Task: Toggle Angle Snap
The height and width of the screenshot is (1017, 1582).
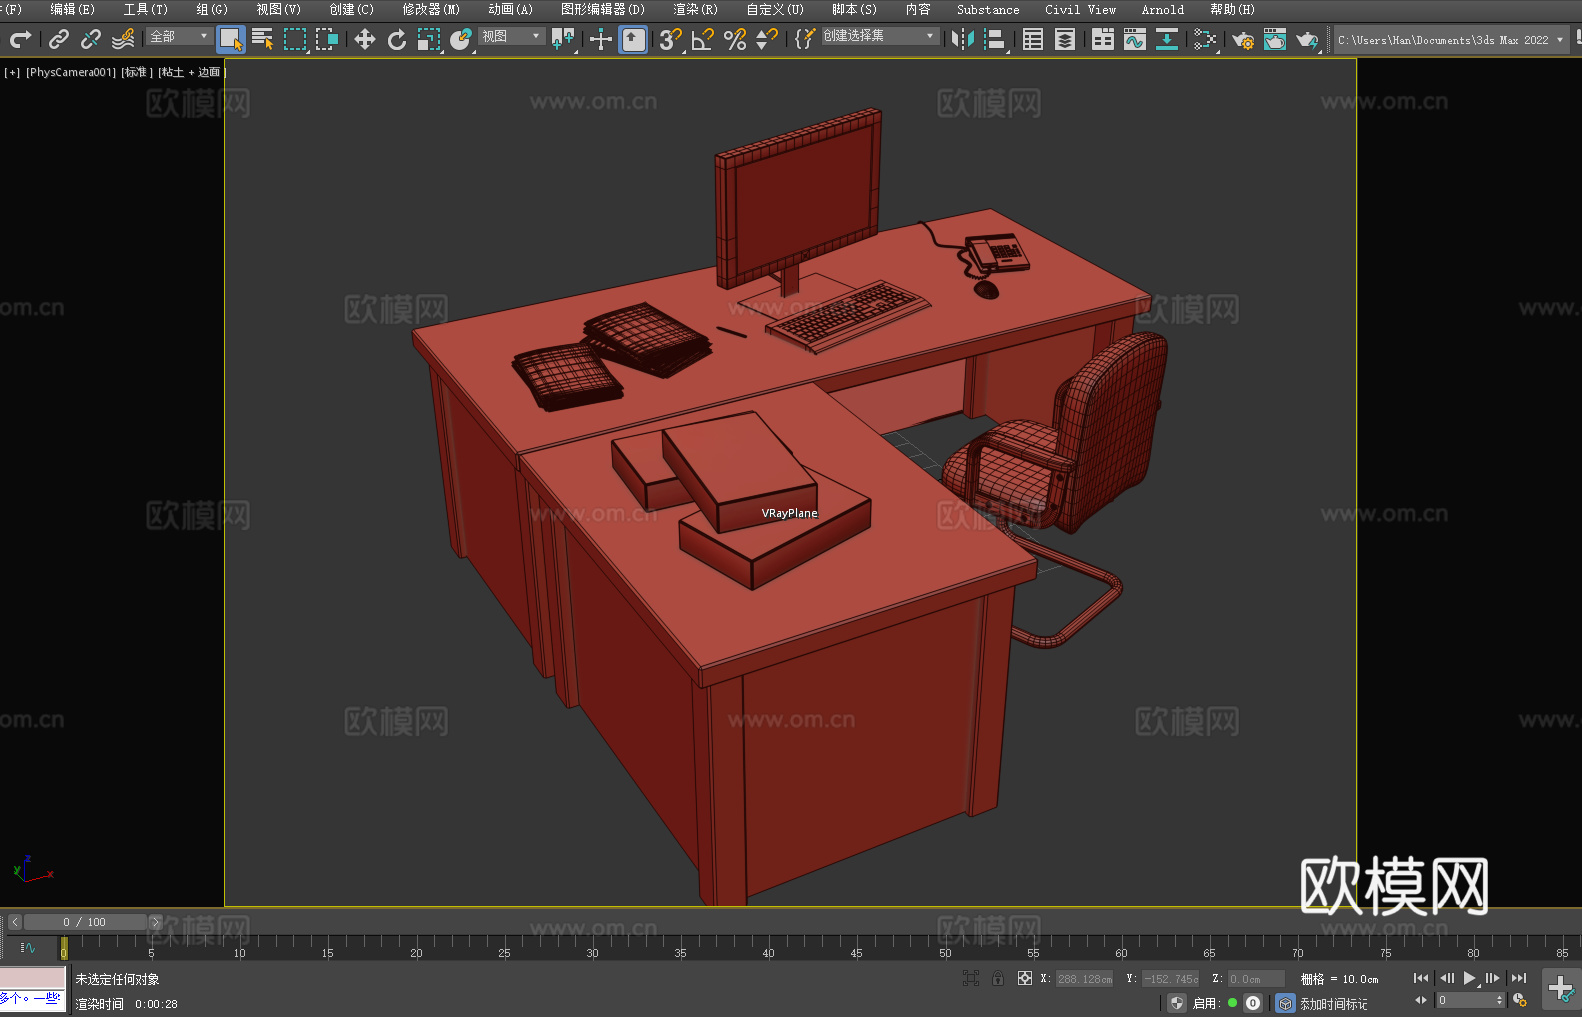Action: pos(703,39)
